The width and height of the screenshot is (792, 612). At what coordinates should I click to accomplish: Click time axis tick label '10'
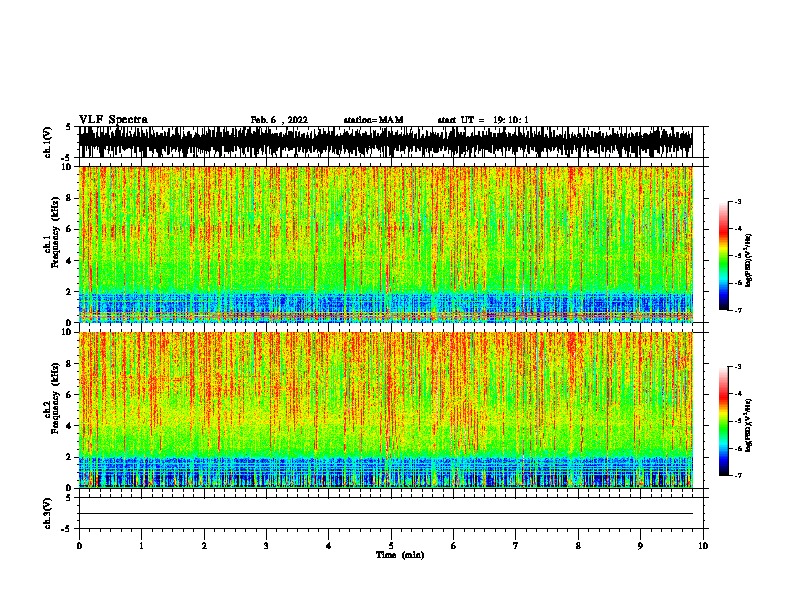(703, 546)
